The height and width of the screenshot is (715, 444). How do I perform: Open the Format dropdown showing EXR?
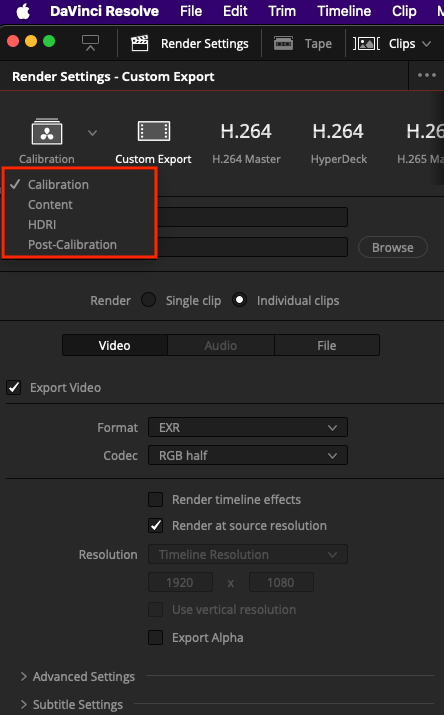point(248,428)
